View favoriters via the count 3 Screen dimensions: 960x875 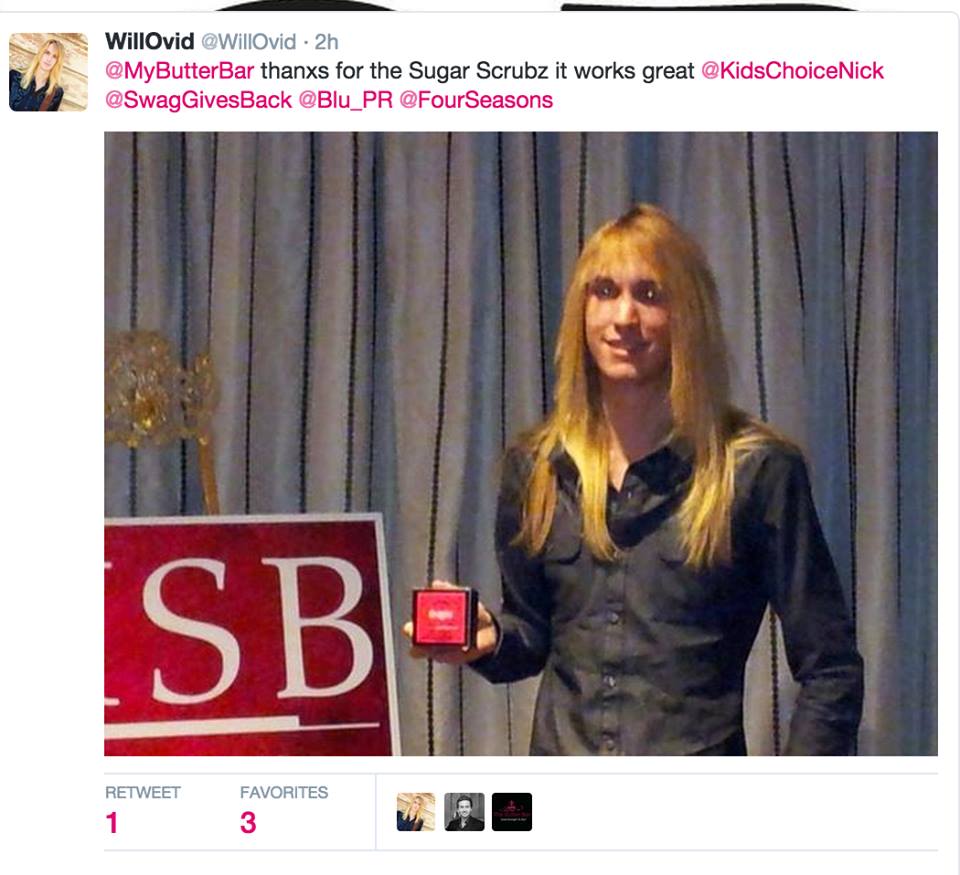coord(248,823)
